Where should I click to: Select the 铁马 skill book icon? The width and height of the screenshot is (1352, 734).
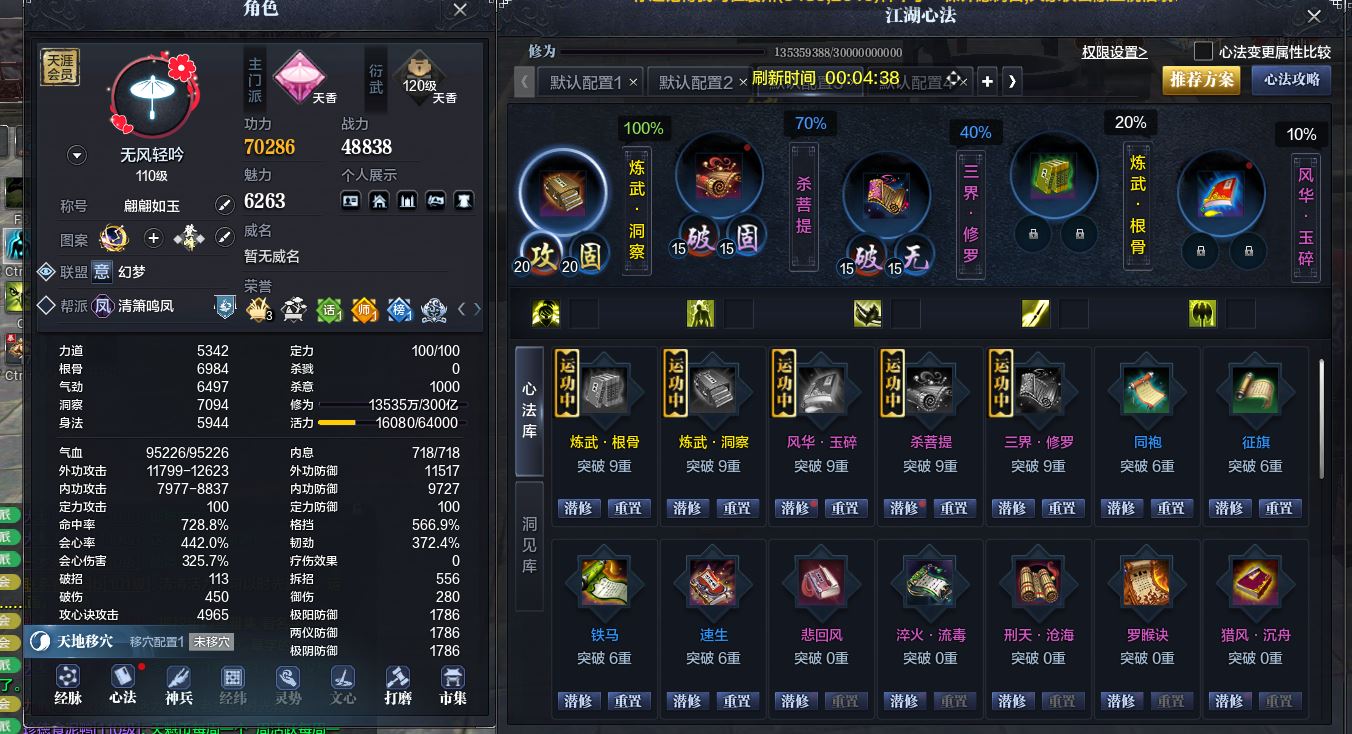[604, 582]
